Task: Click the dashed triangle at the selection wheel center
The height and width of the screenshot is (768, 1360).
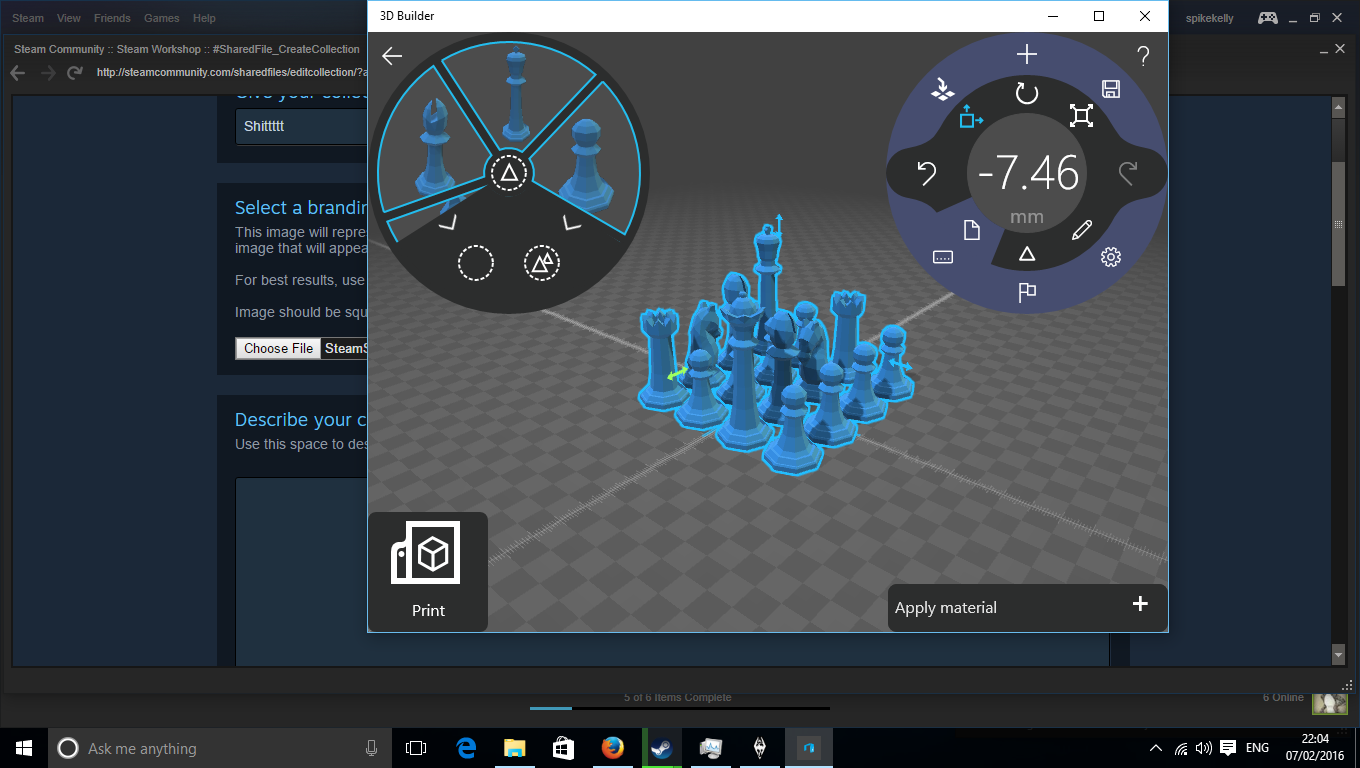Action: 509,173
